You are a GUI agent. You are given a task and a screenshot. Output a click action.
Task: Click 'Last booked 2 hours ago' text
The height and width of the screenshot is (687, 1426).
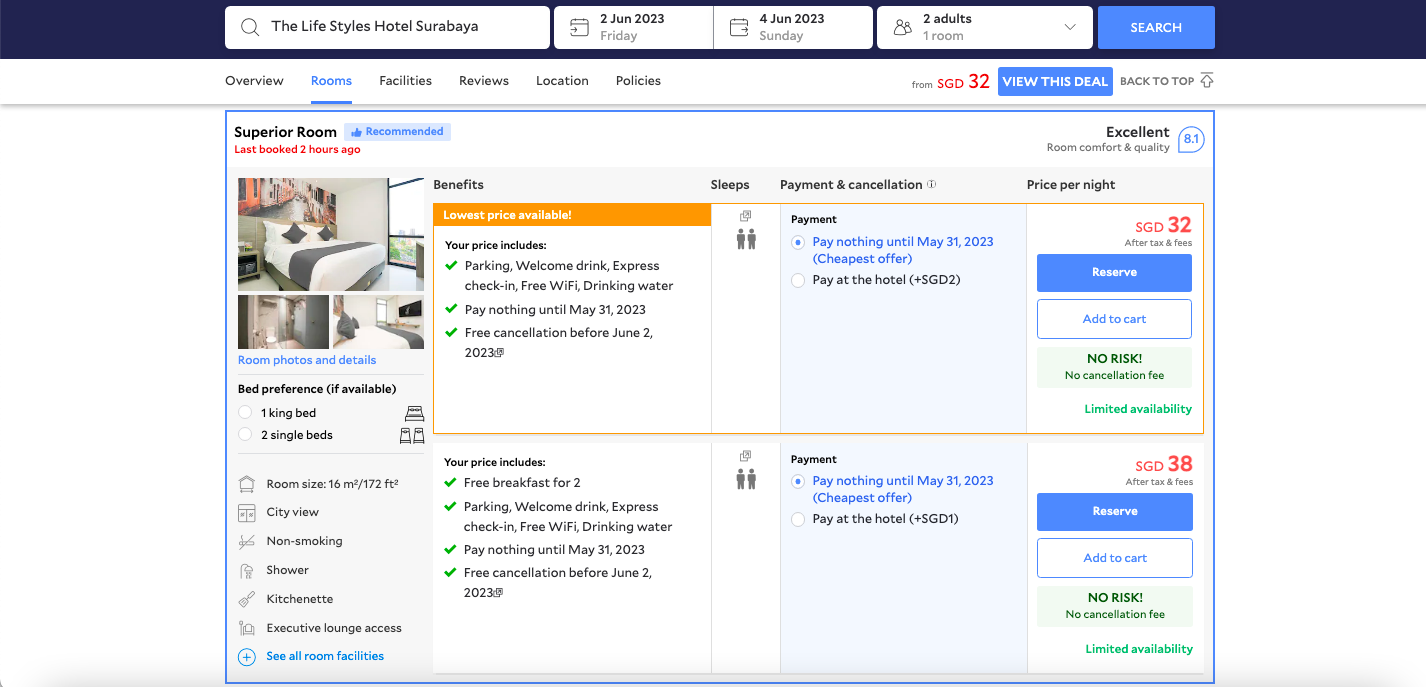(297, 150)
